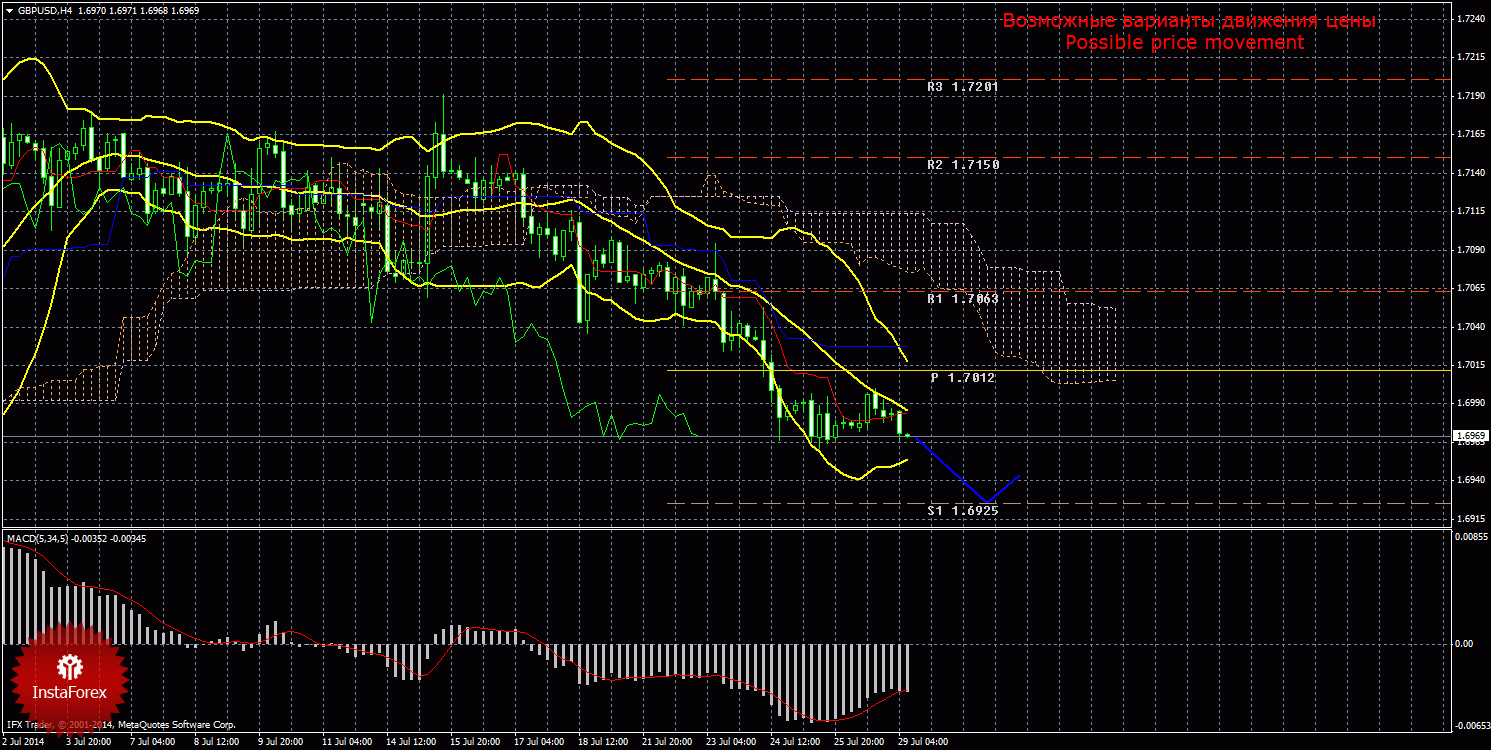
Task: Select the R3 1.7201 resistance level label
Action: point(963,87)
